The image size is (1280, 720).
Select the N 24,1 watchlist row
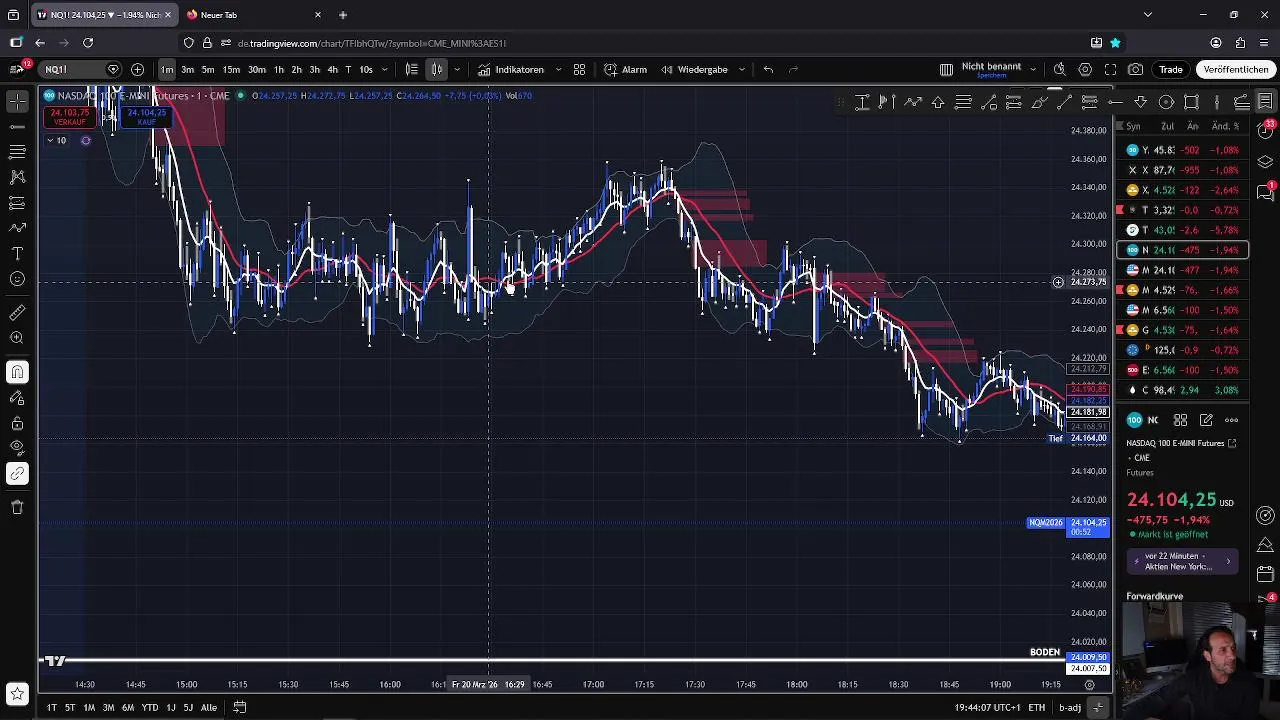pyautogui.click(x=1182, y=250)
